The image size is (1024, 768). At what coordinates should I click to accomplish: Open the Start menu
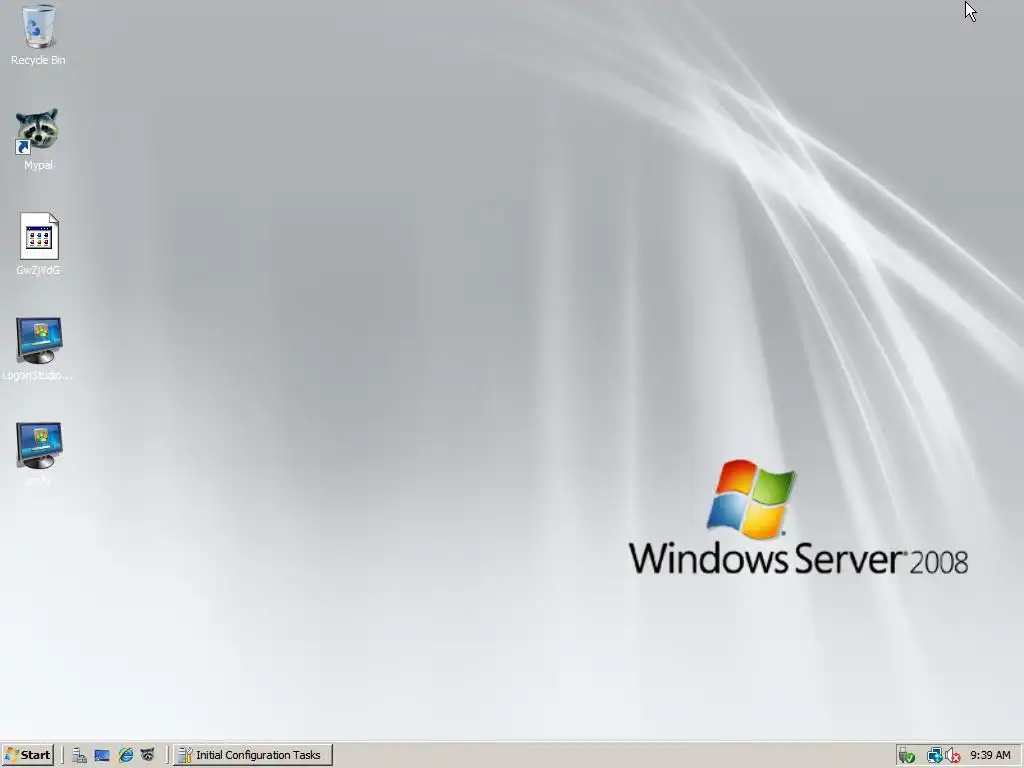coord(27,755)
